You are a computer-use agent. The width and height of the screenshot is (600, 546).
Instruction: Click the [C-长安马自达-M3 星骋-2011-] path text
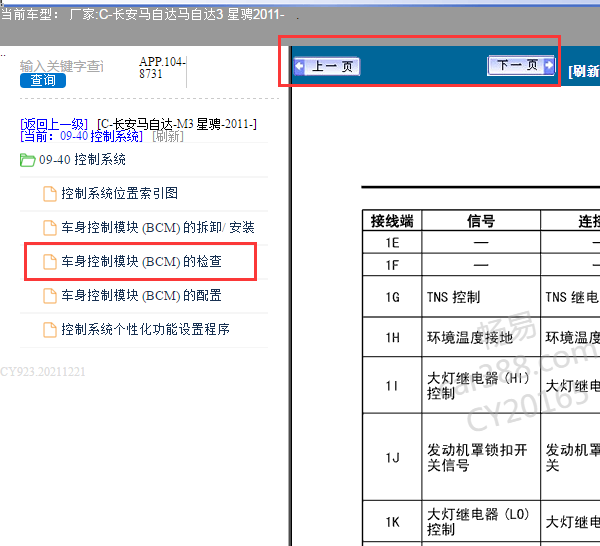pos(177,124)
